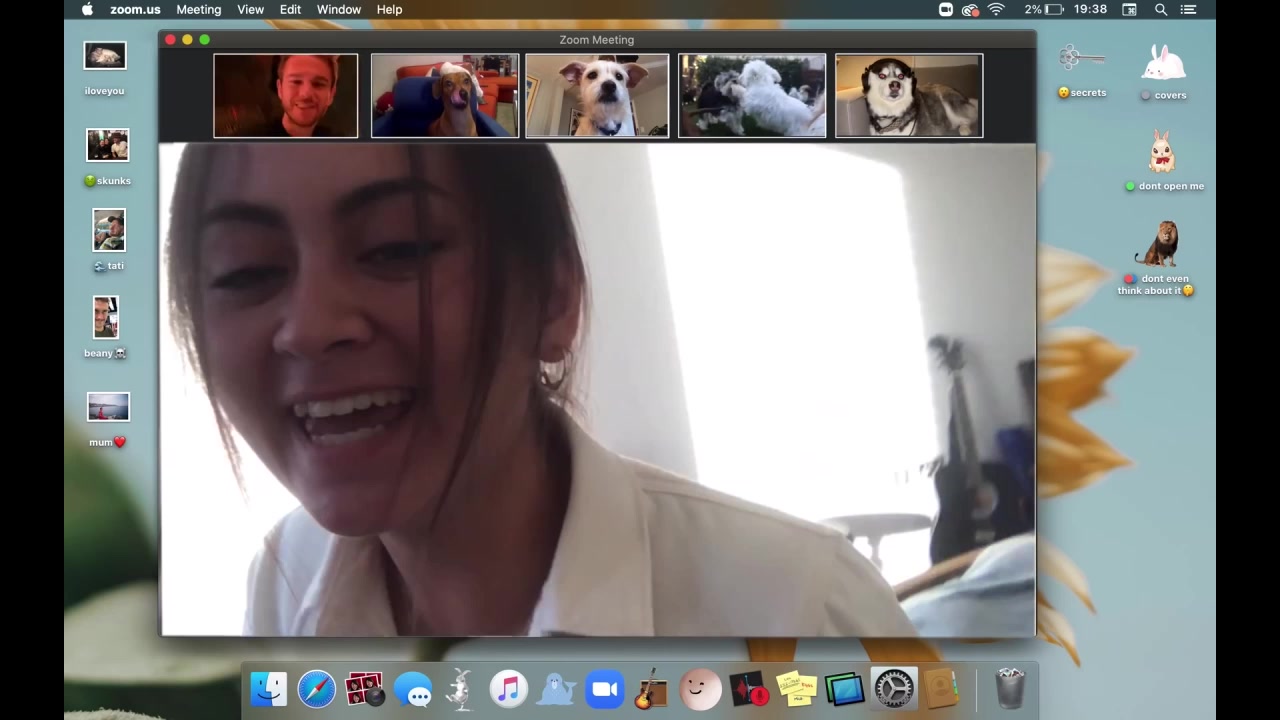This screenshot has height=720, width=1280.
Task: Open the Wi-Fi menu bar icon
Action: click(996, 9)
